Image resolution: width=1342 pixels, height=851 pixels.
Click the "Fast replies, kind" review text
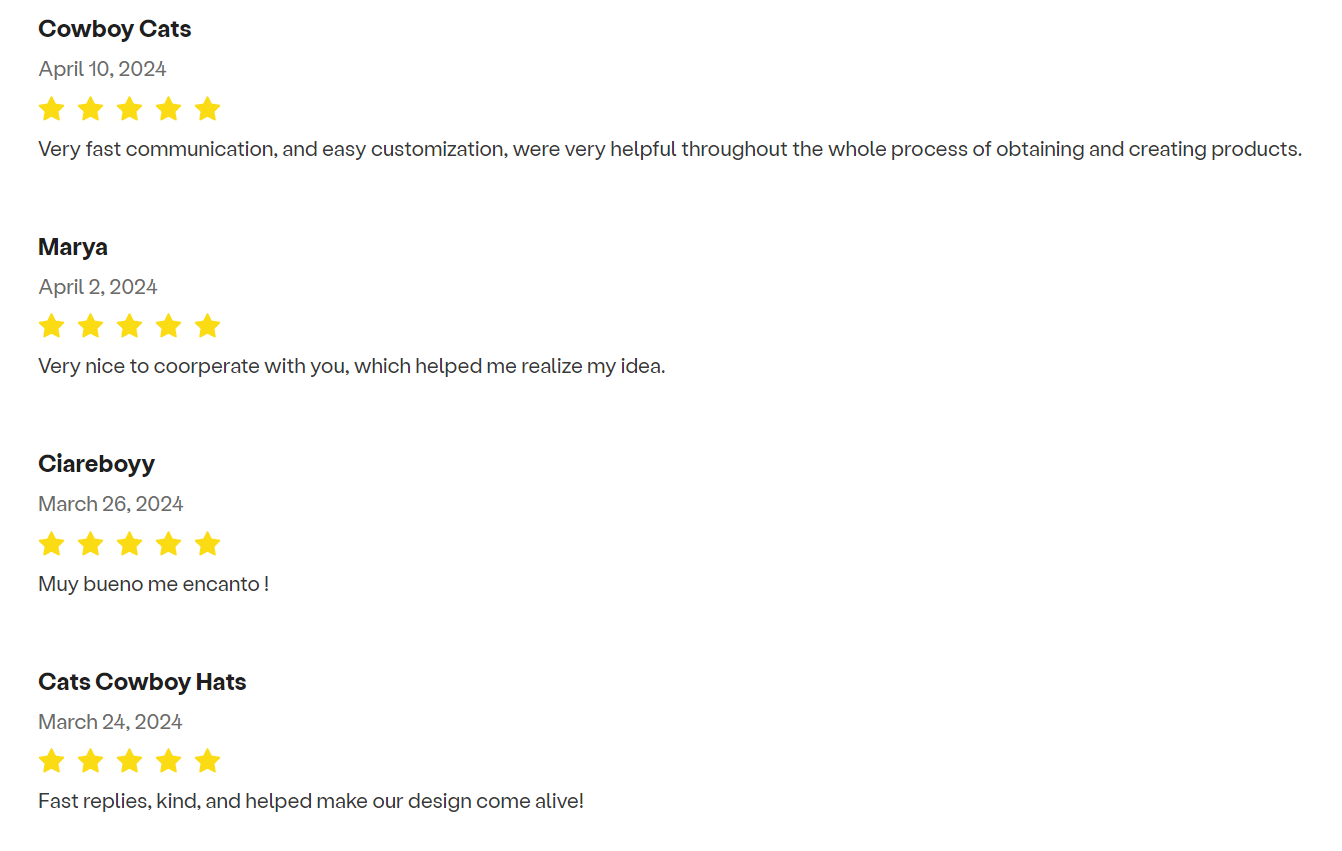pos(311,801)
